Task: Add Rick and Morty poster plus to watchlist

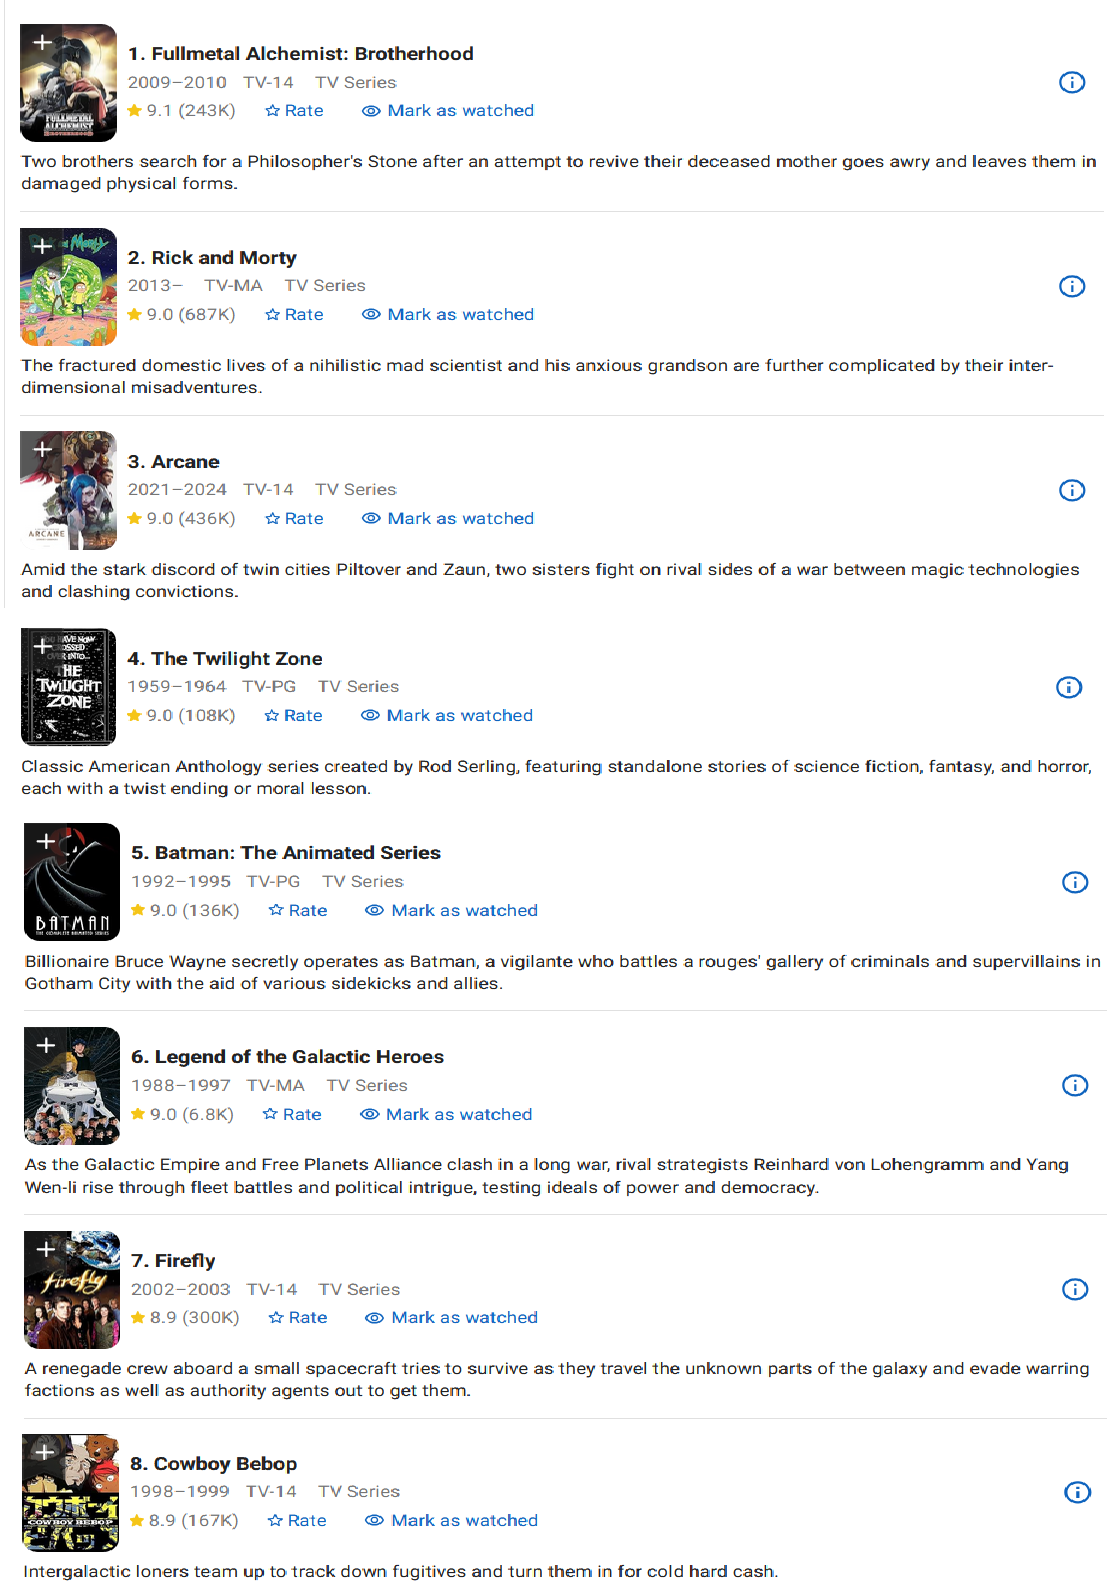Action: (42, 246)
